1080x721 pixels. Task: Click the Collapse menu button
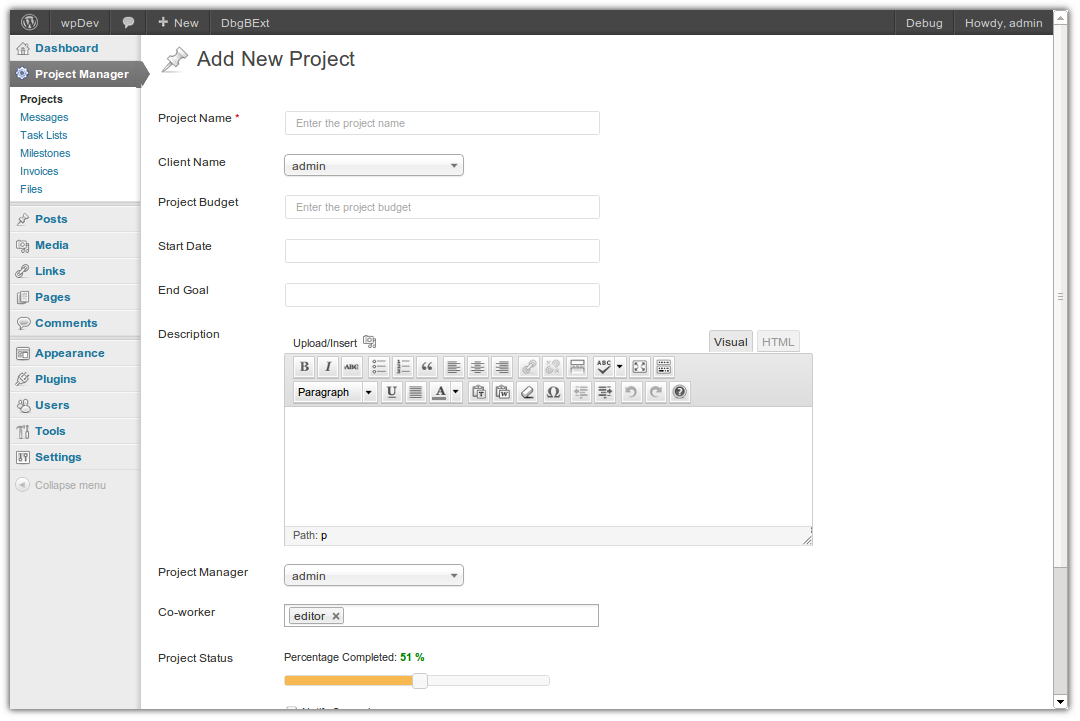pos(61,485)
